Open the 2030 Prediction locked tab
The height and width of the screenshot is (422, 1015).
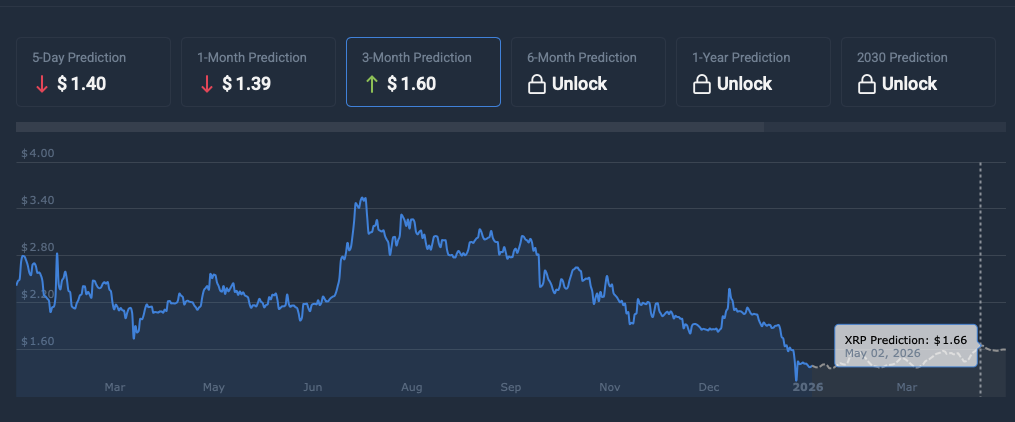[x=919, y=72]
